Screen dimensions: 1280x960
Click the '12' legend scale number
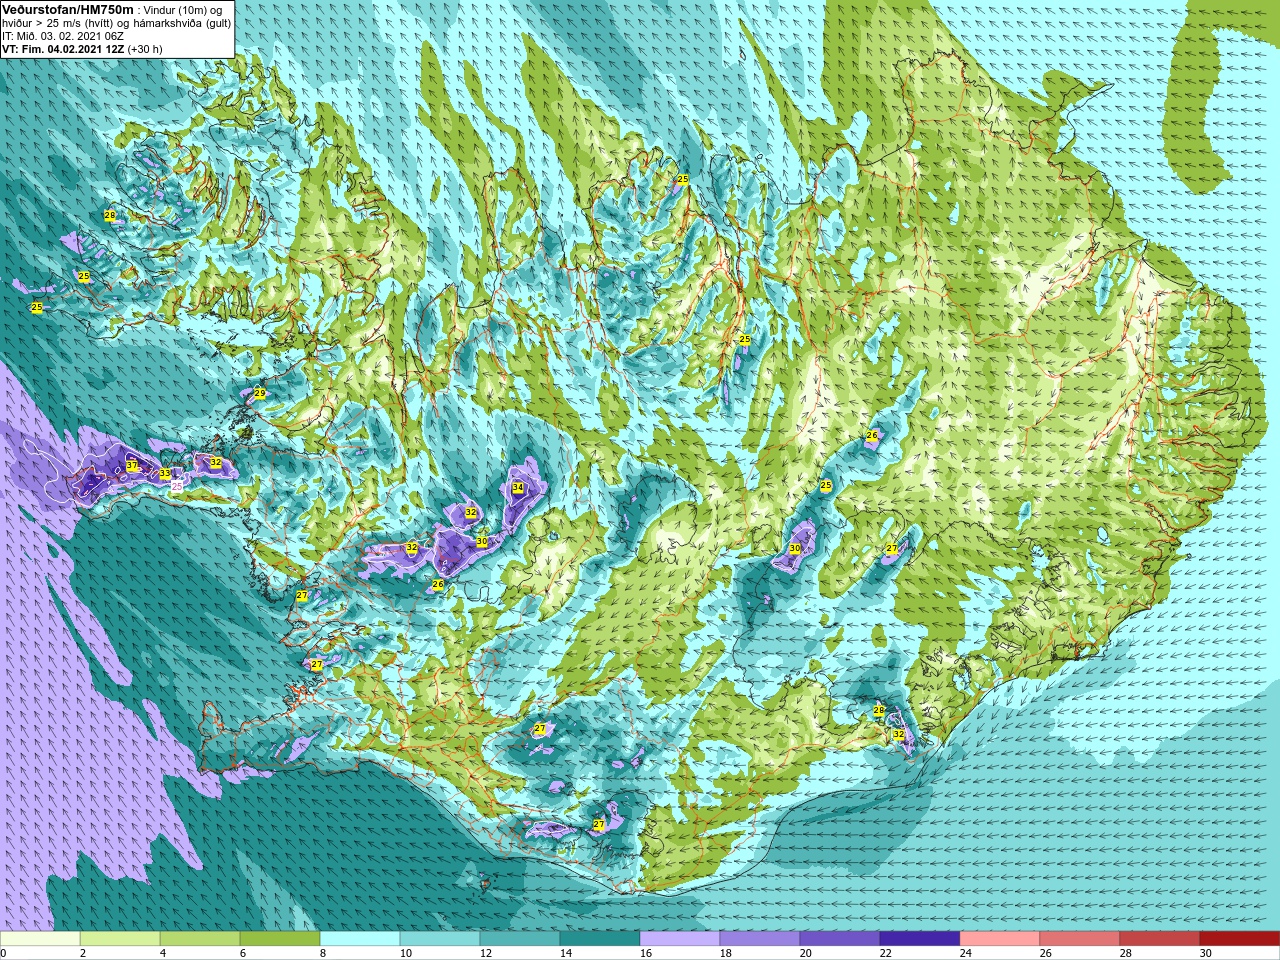[x=486, y=953]
